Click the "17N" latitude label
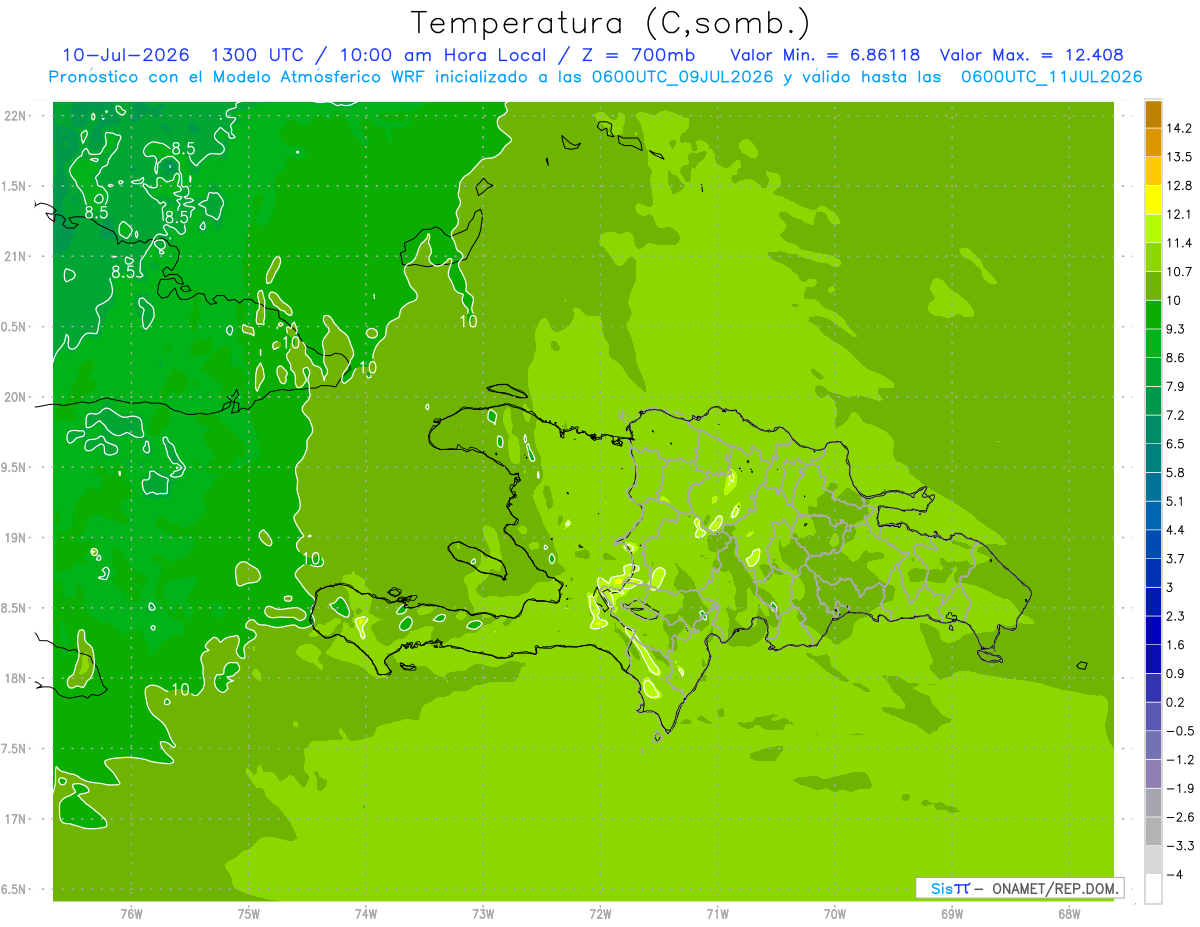Image resolution: width=1200 pixels, height=927 pixels. click(16, 820)
